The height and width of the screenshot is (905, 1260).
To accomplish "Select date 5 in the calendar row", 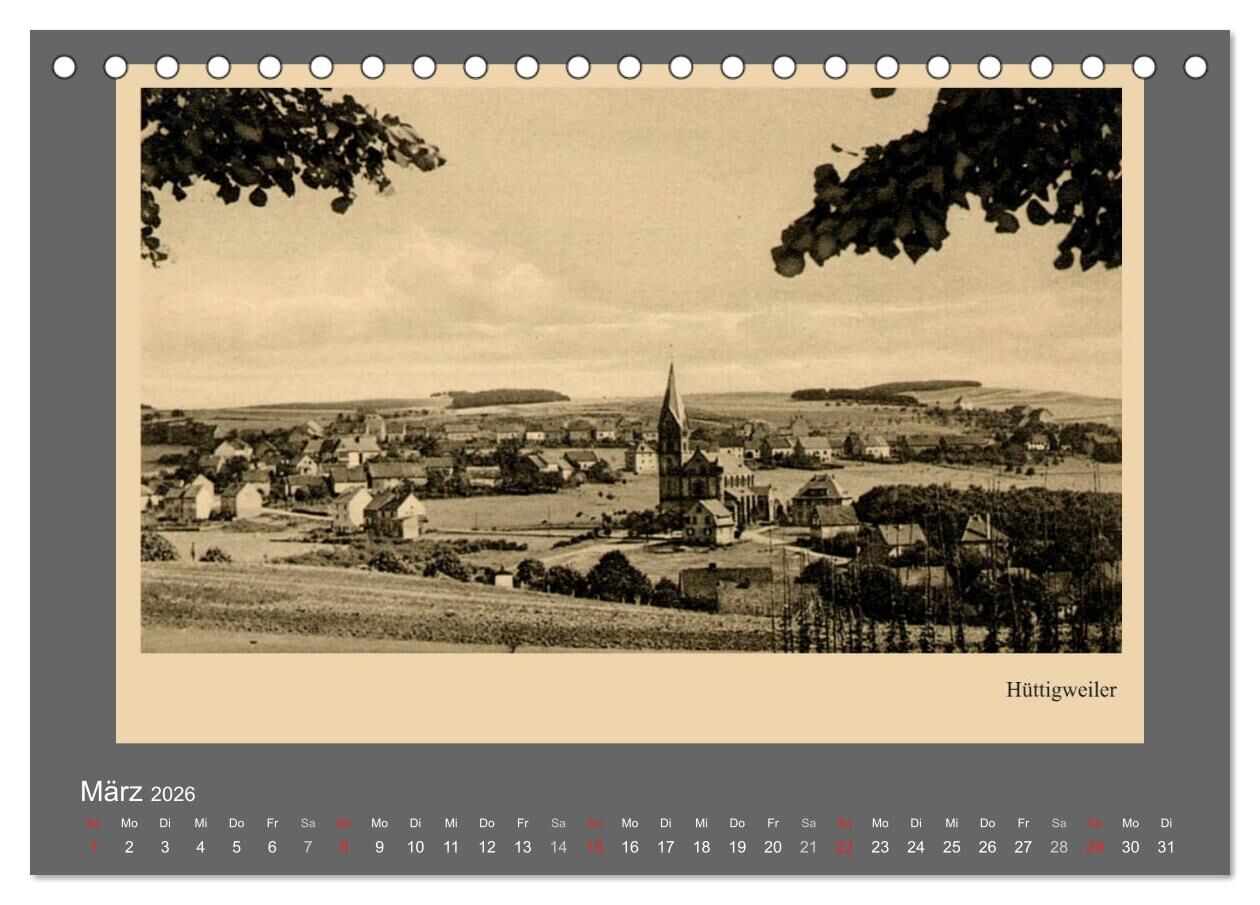I will pyautogui.click(x=236, y=847).
